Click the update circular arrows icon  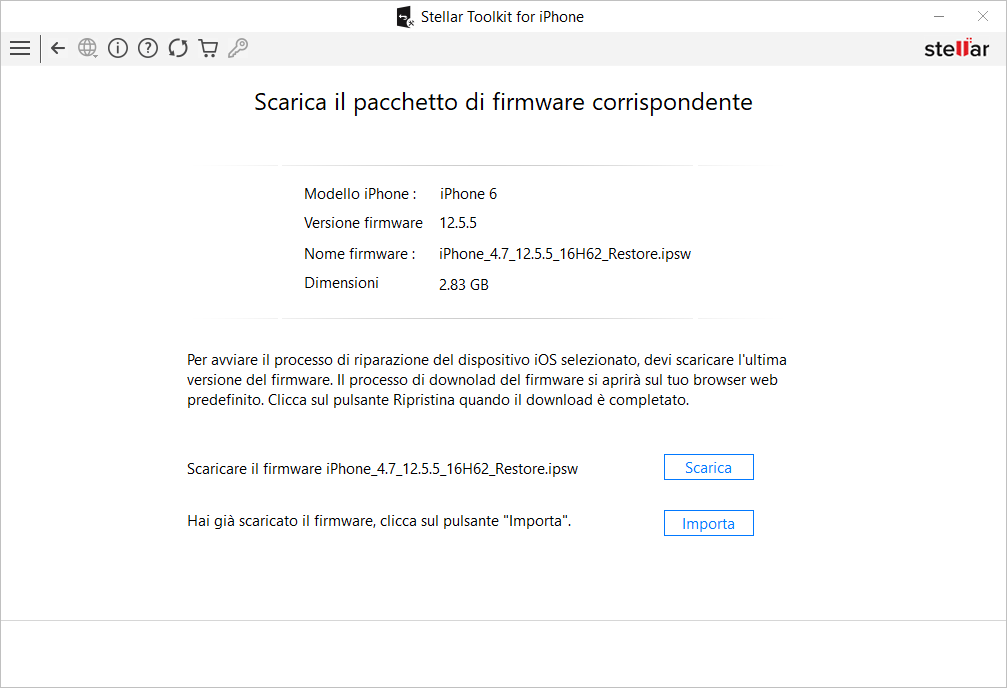pyautogui.click(x=178, y=48)
